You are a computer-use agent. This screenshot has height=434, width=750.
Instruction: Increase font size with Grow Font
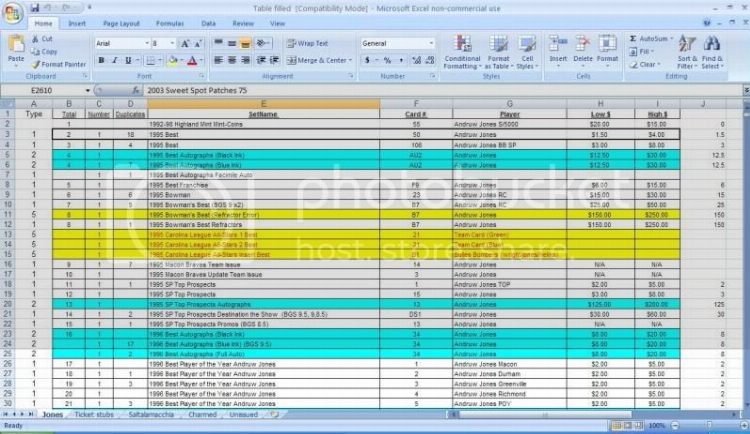(x=185, y=44)
